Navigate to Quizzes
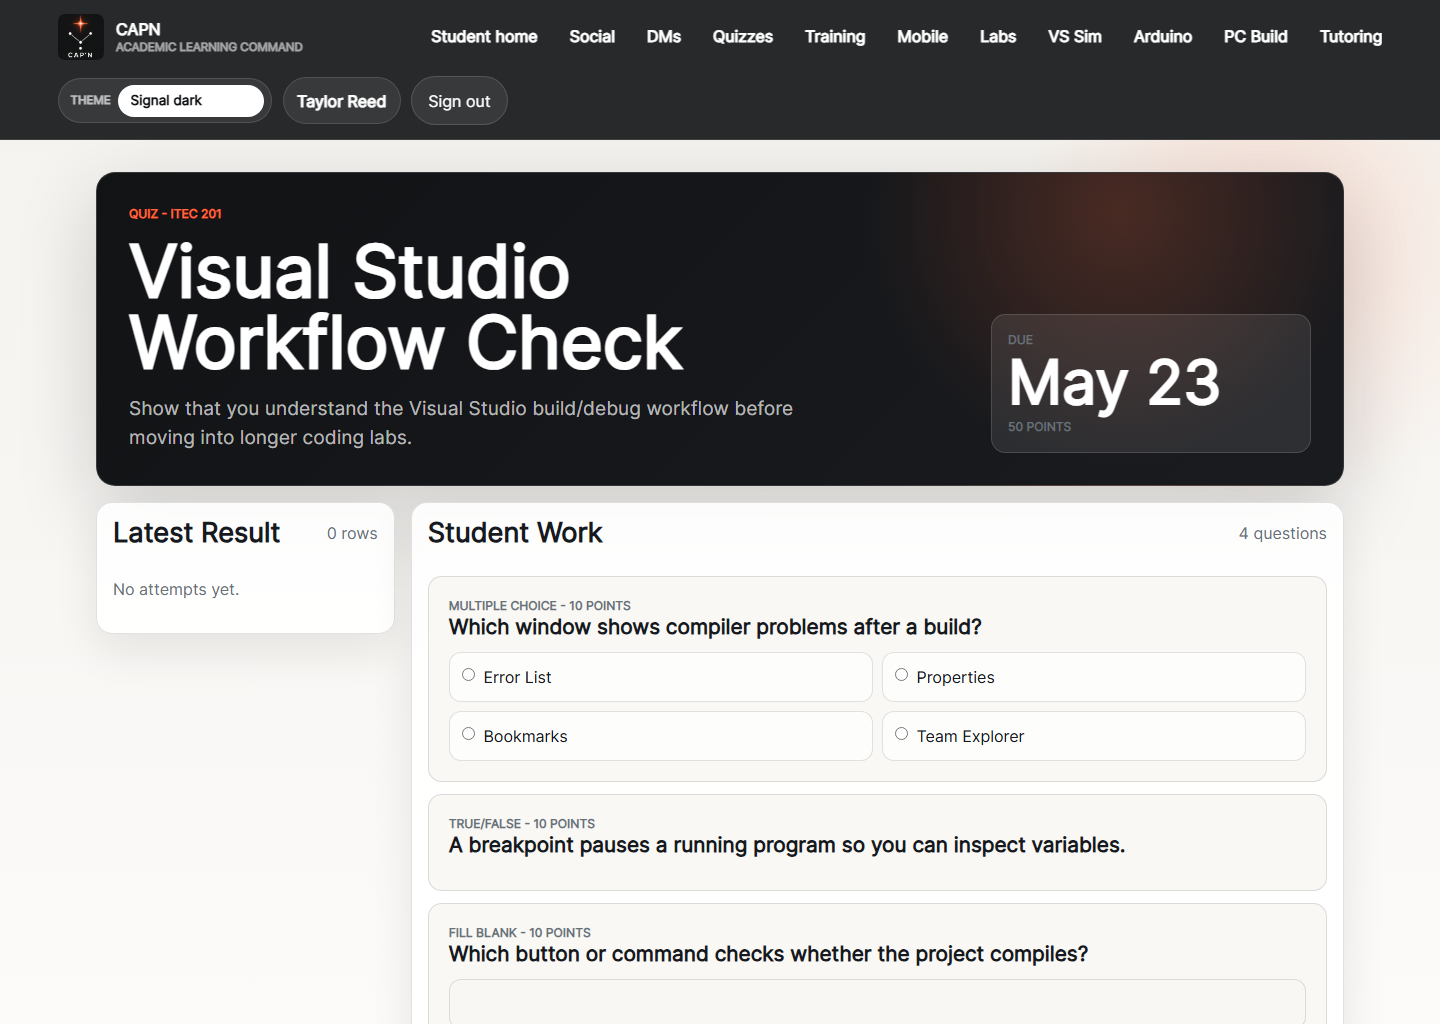This screenshot has width=1440, height=1024. (x=743, y=37)
